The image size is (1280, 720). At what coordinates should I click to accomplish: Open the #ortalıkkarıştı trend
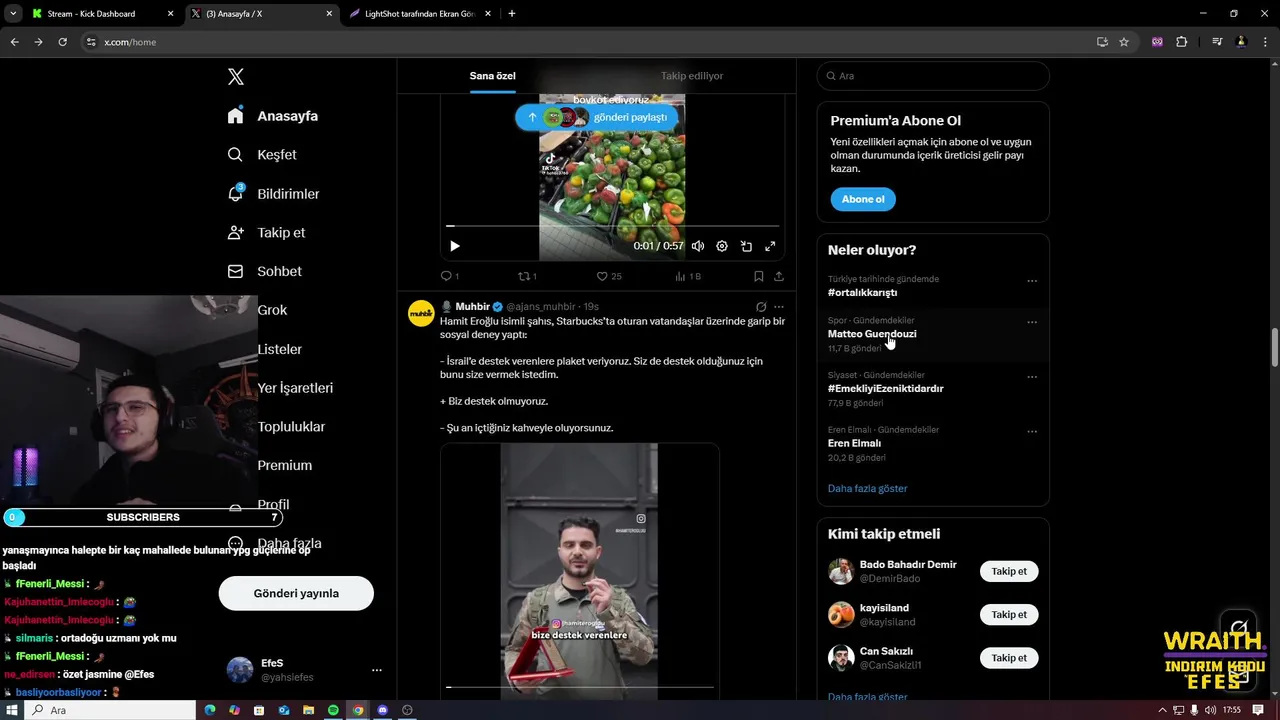coord(862,293)
